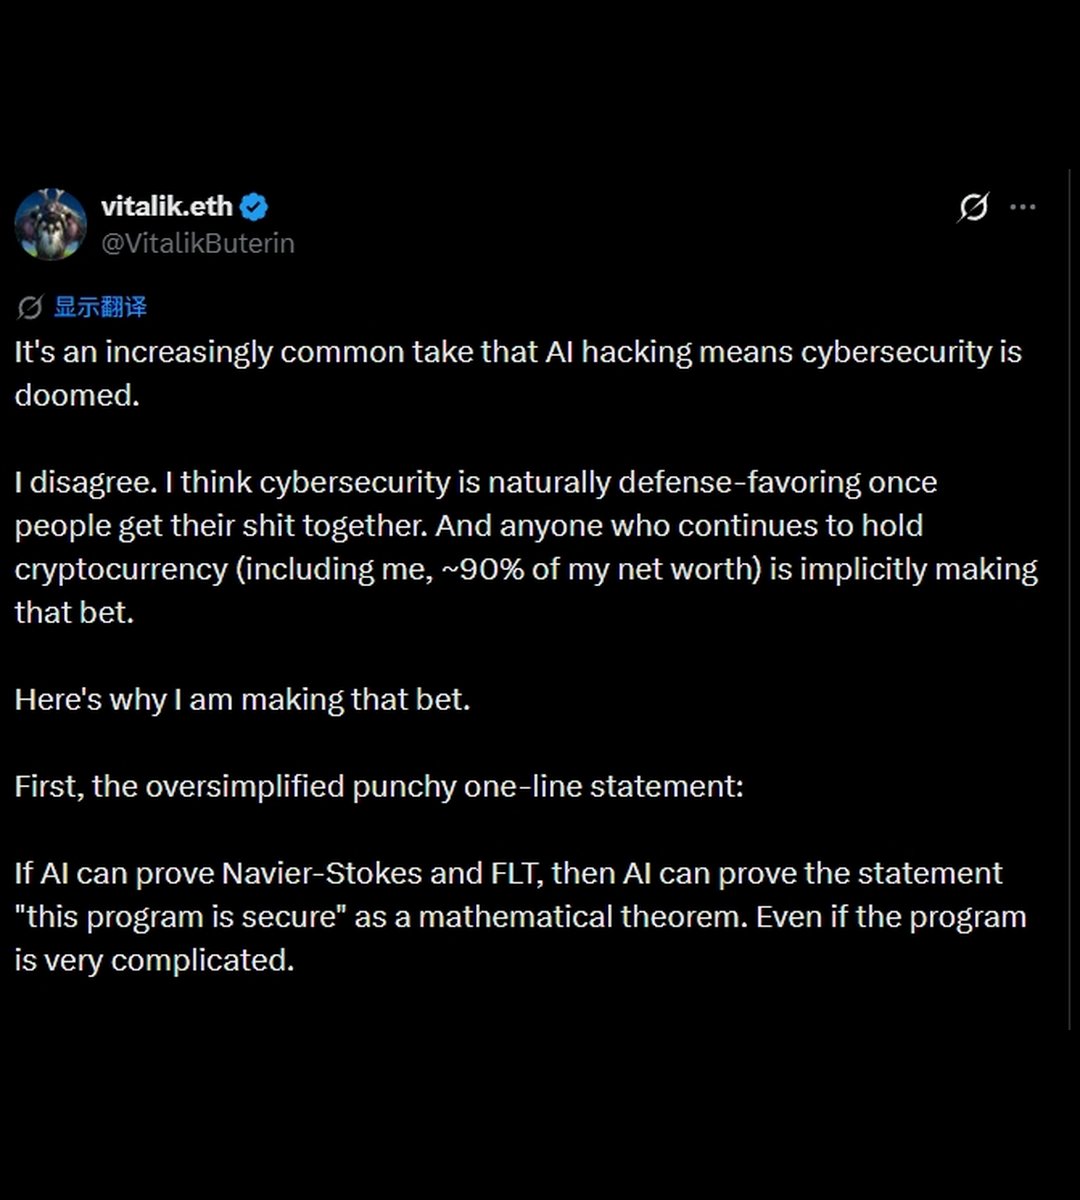Click the thin vertical scrollbar at right edge
Screen dimensions: 1080x1200
[1069, 600]
